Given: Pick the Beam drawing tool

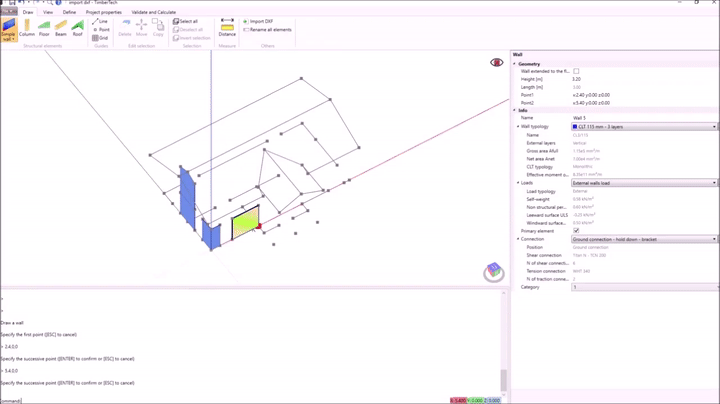Looking at the screenshot, I should (x=61, y=28).
